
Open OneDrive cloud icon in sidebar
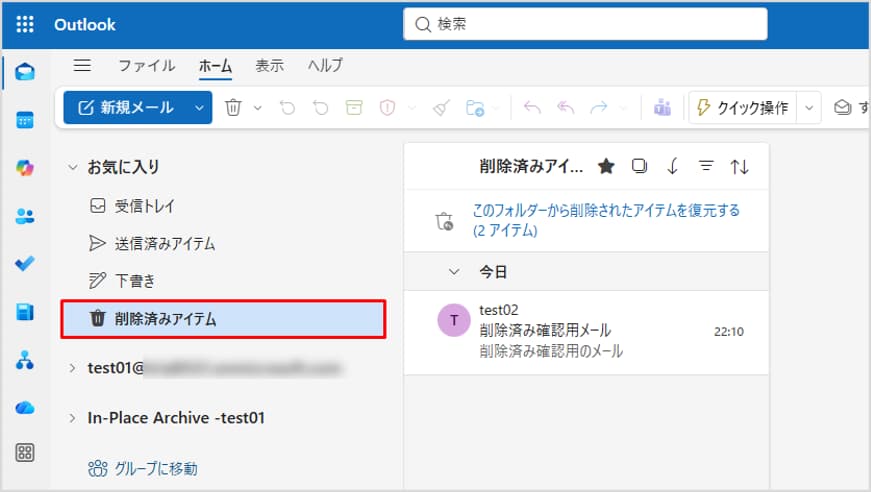[25, 408]
